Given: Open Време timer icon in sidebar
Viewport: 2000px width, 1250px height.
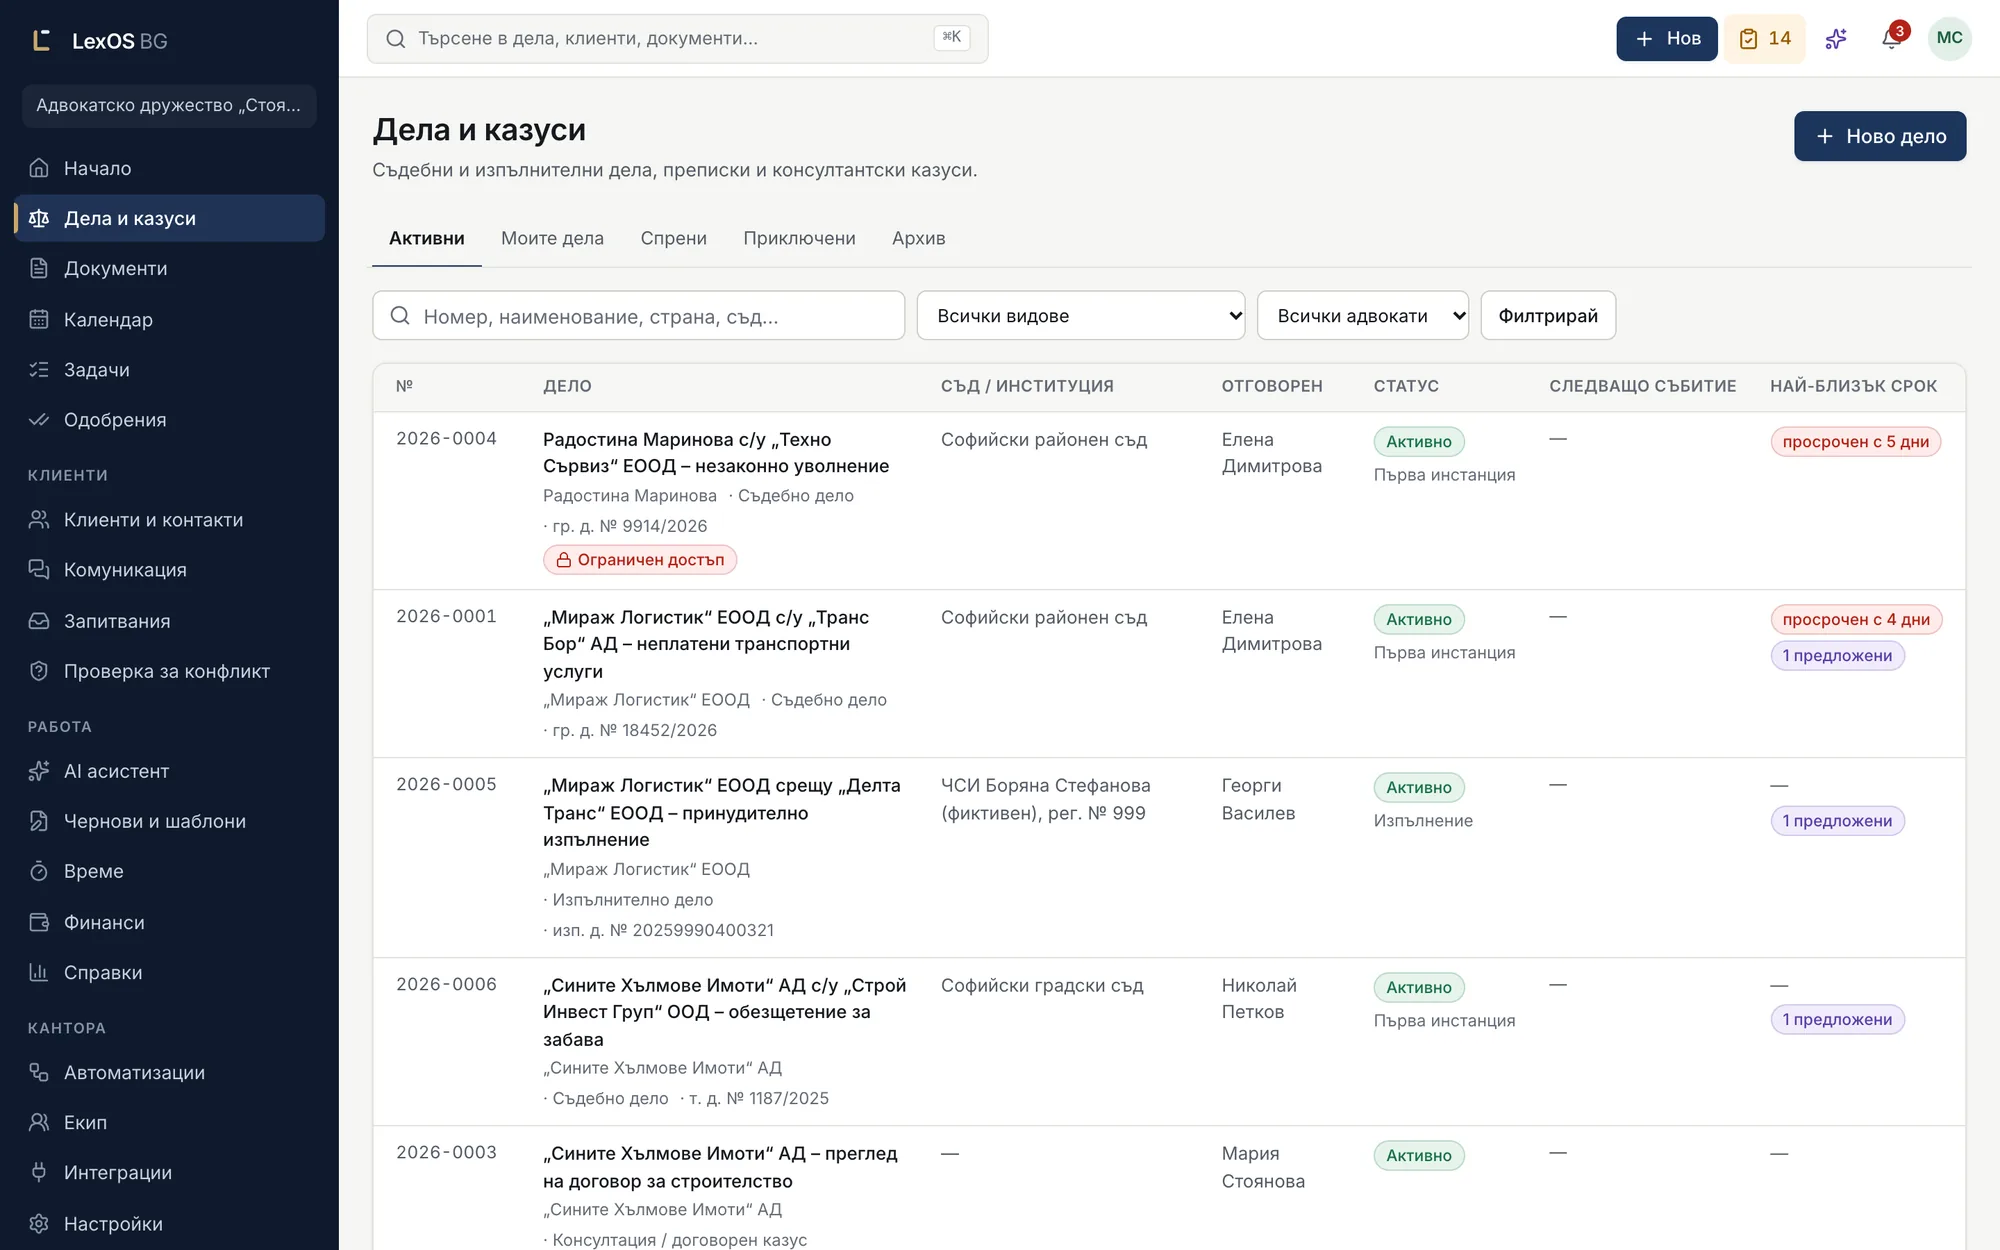Looking at the screenshot, I should (39, 871).
